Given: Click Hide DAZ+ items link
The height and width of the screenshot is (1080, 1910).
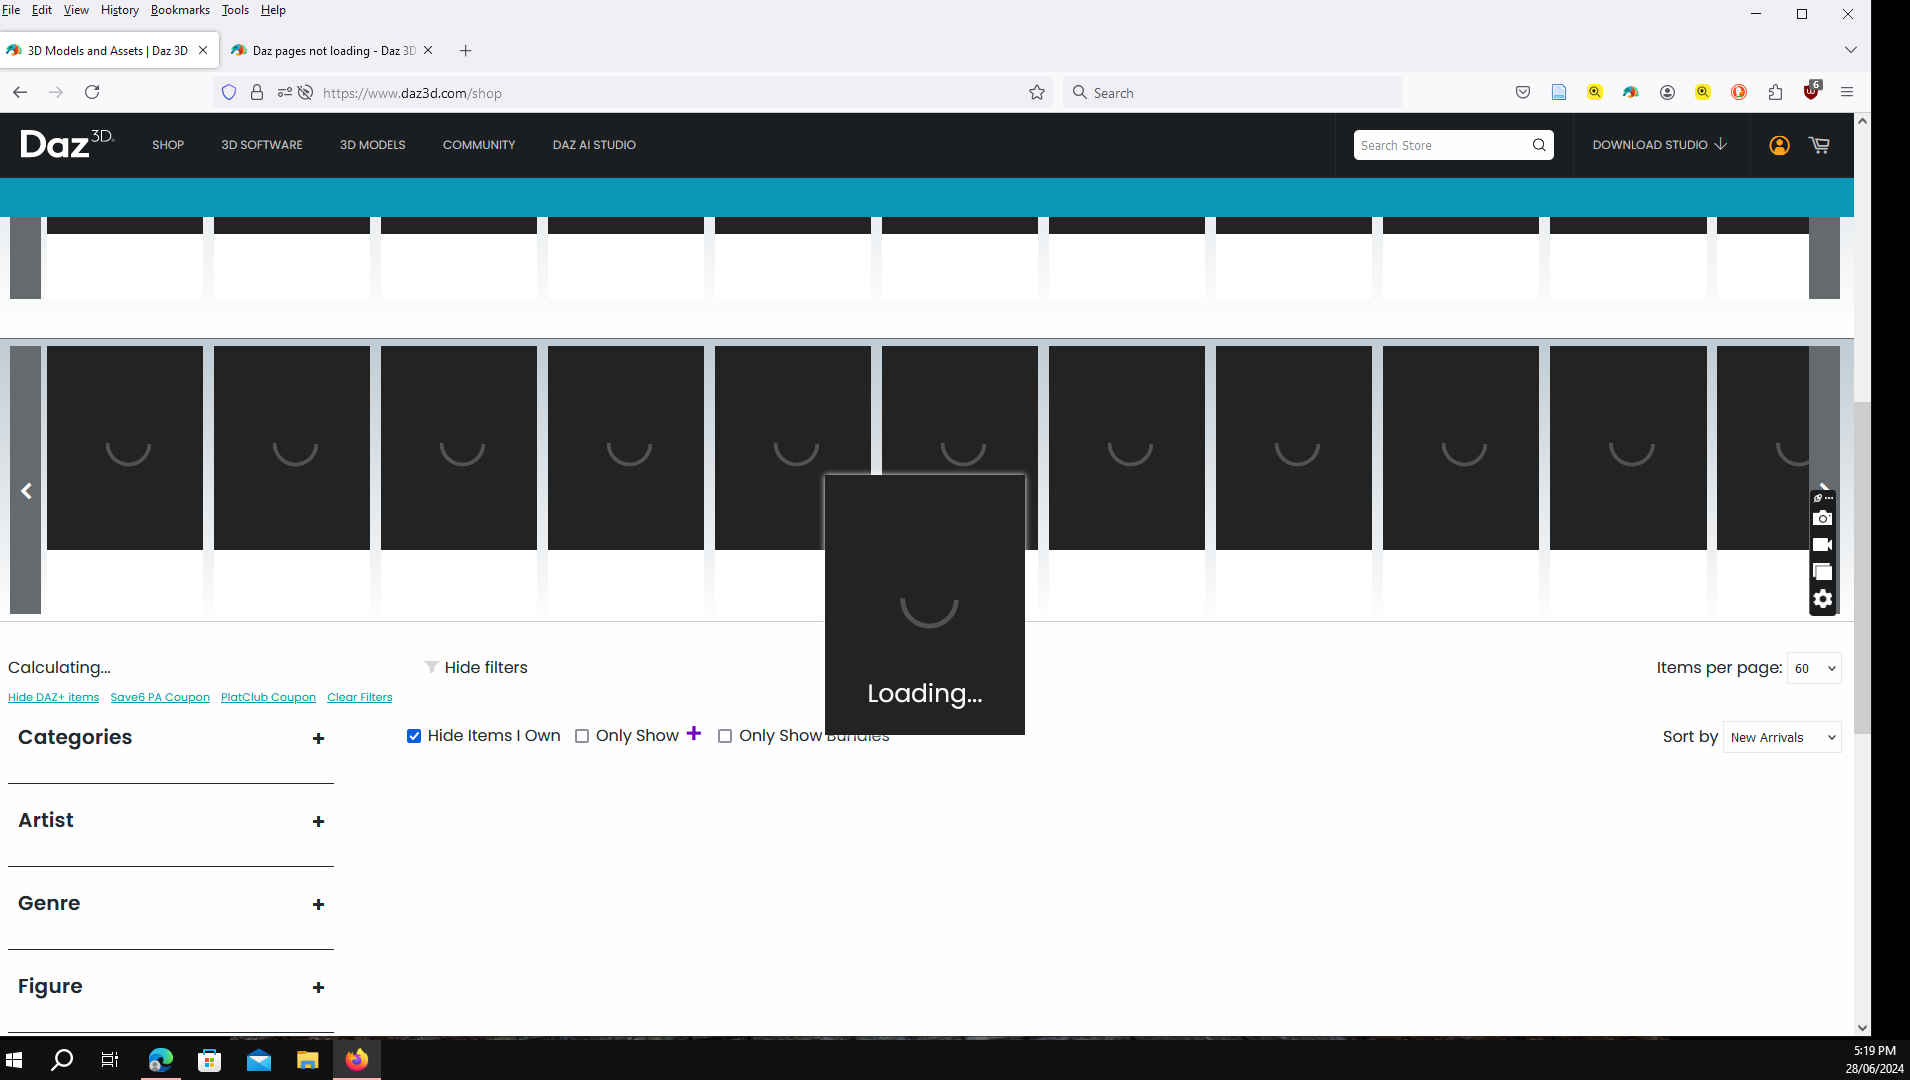Looking at the screenshot, I should [x=54, y=698].
